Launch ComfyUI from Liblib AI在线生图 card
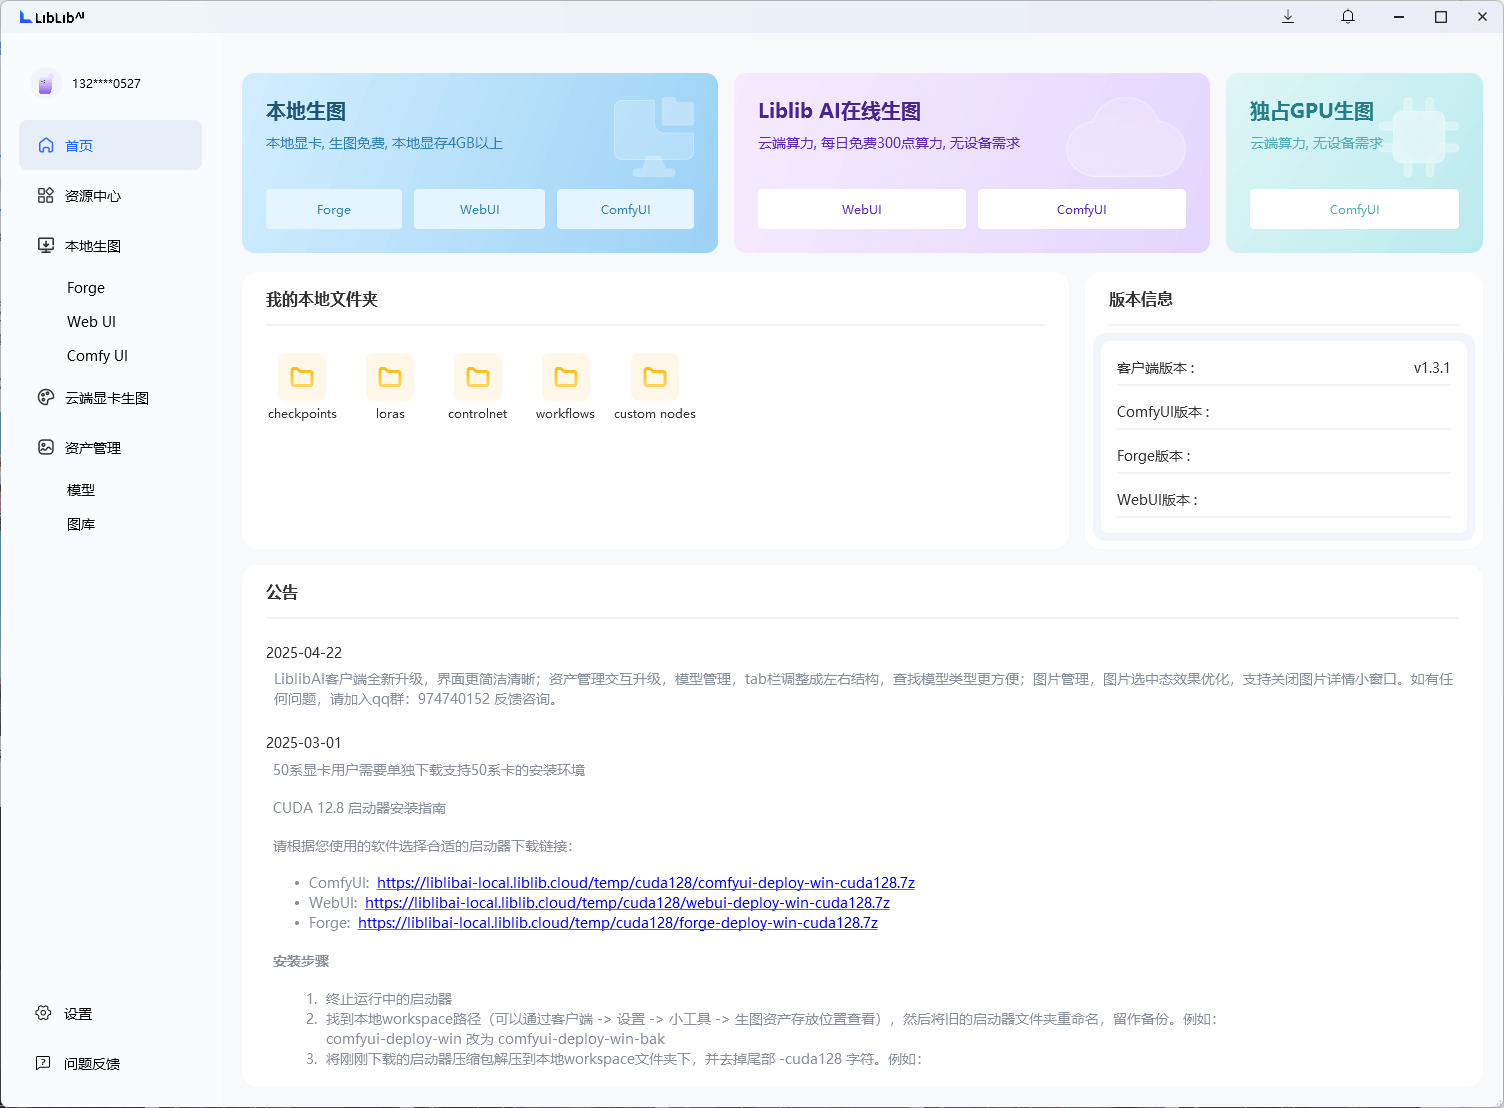1504x1108 pixels. [1082, 209]
